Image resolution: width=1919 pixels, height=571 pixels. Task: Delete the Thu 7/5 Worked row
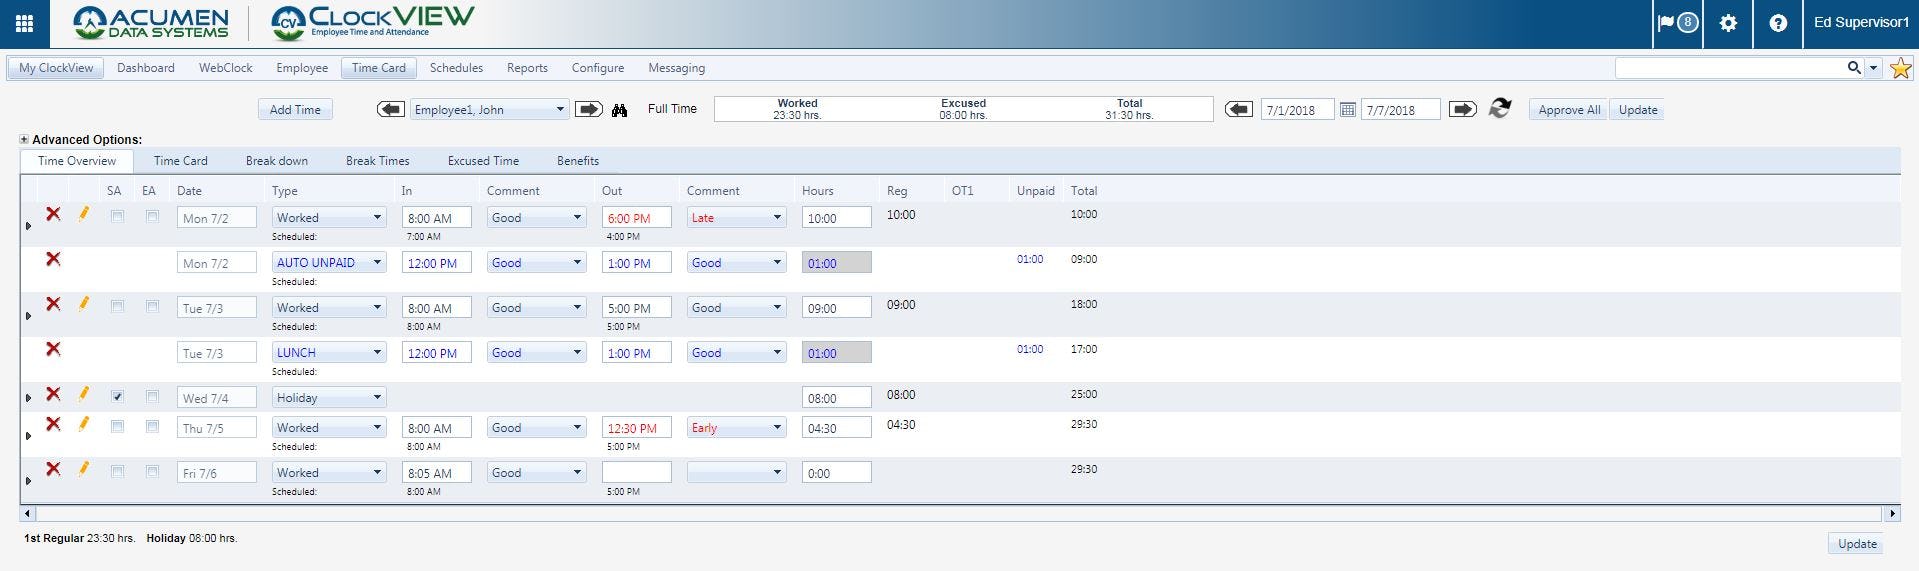[x=53, y=424]
